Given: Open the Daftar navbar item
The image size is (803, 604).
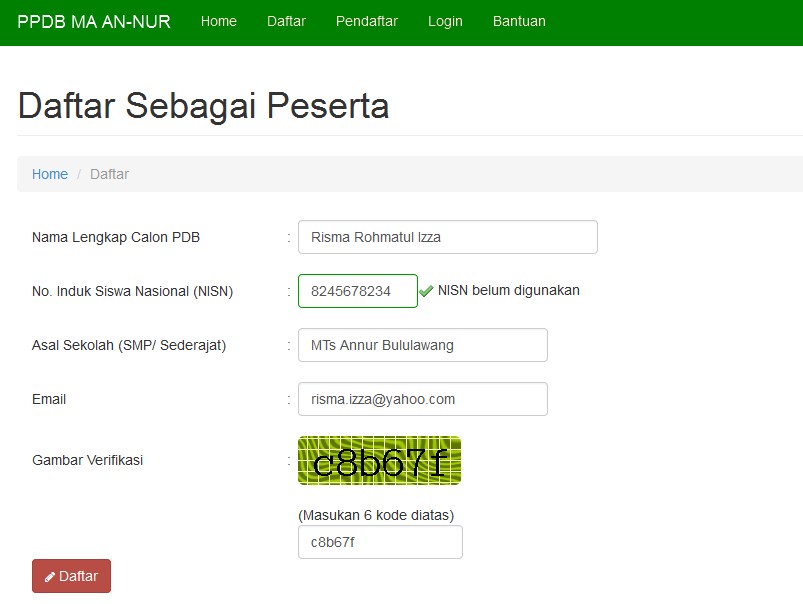Looking at the screenshot, I should point(286,22).
